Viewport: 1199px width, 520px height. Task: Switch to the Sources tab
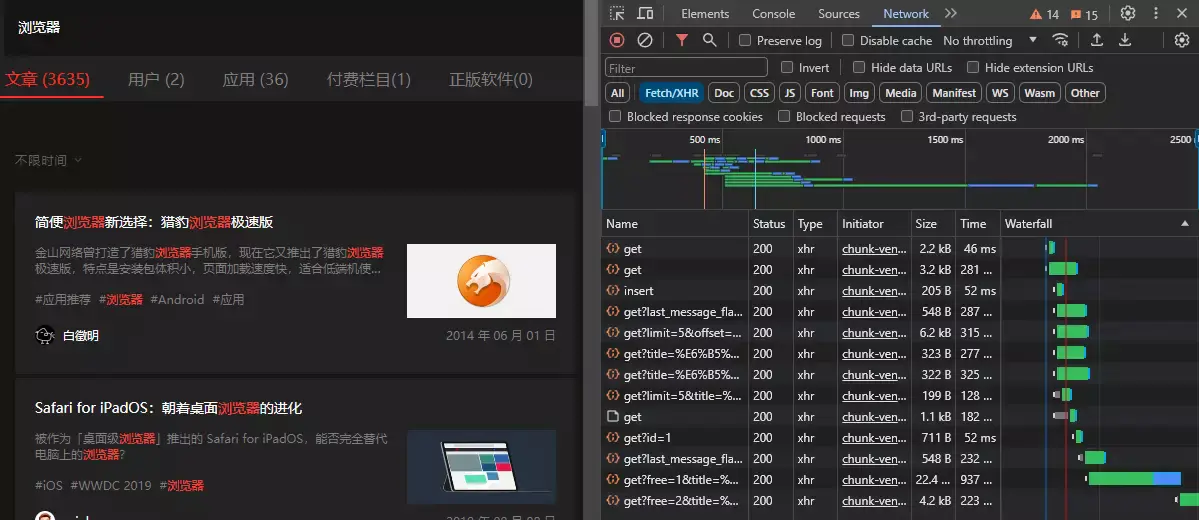(839, 14)
